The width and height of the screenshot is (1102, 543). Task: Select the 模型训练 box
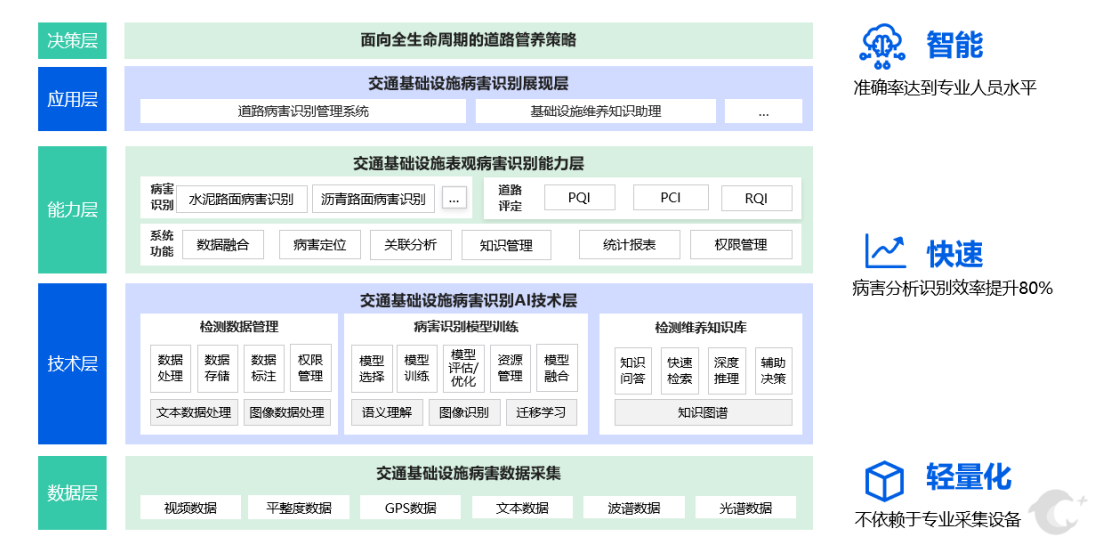pyautogui.click(x=417, y=368)
